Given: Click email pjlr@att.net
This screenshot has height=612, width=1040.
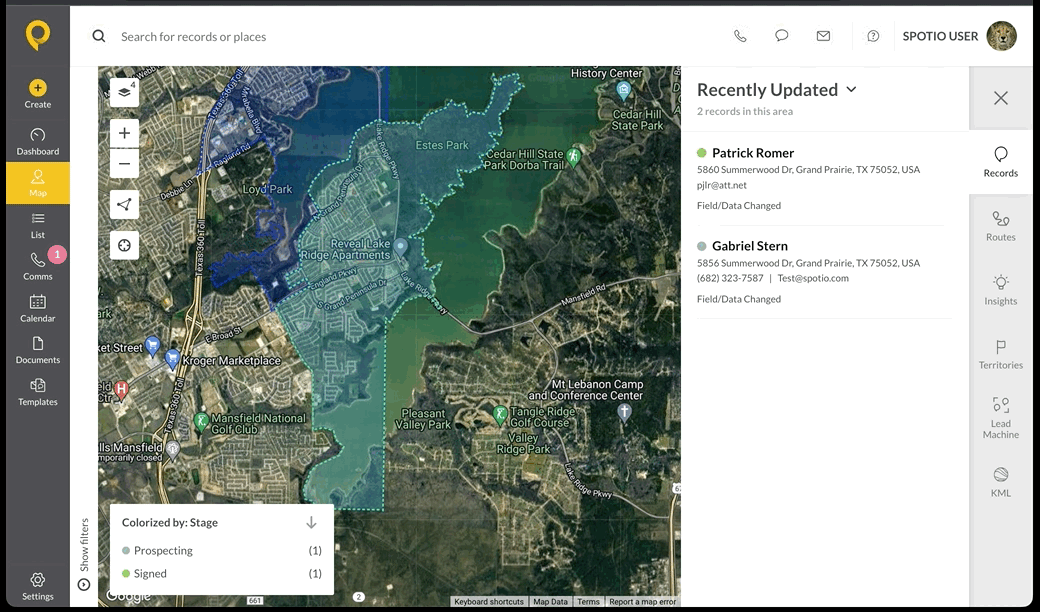Looking at the screenshot, I should [x=722, y=186].
